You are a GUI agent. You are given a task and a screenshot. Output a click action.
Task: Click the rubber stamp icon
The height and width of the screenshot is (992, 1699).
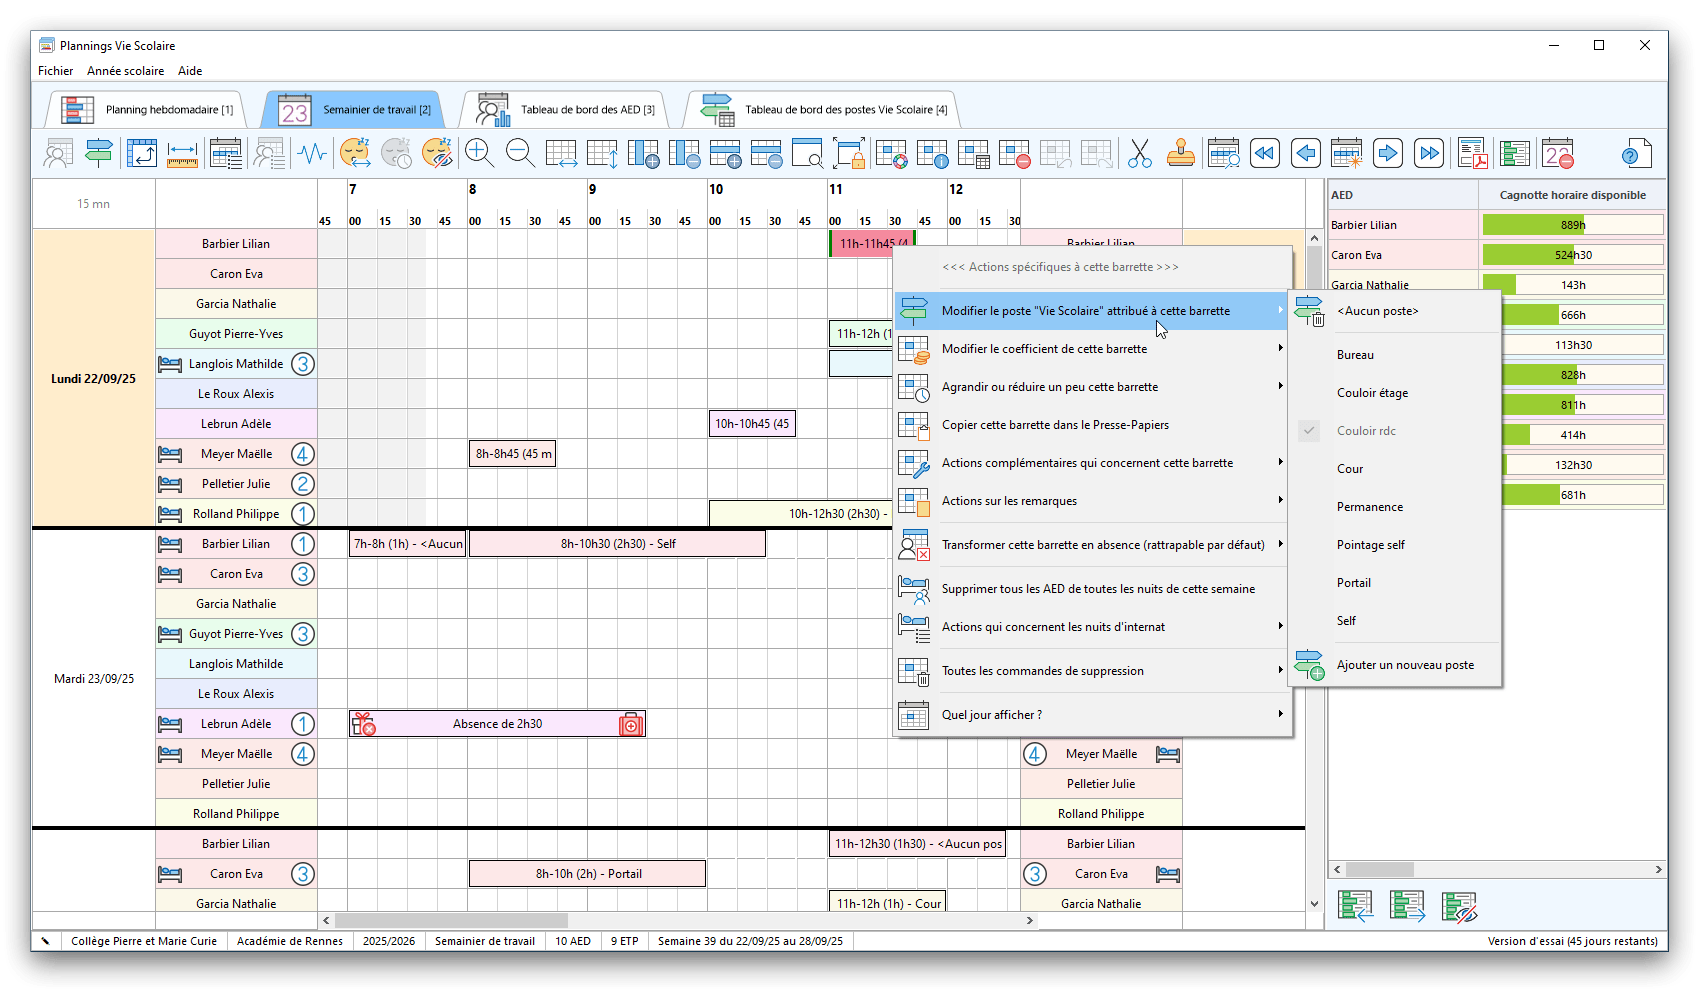coord(1180,154)
